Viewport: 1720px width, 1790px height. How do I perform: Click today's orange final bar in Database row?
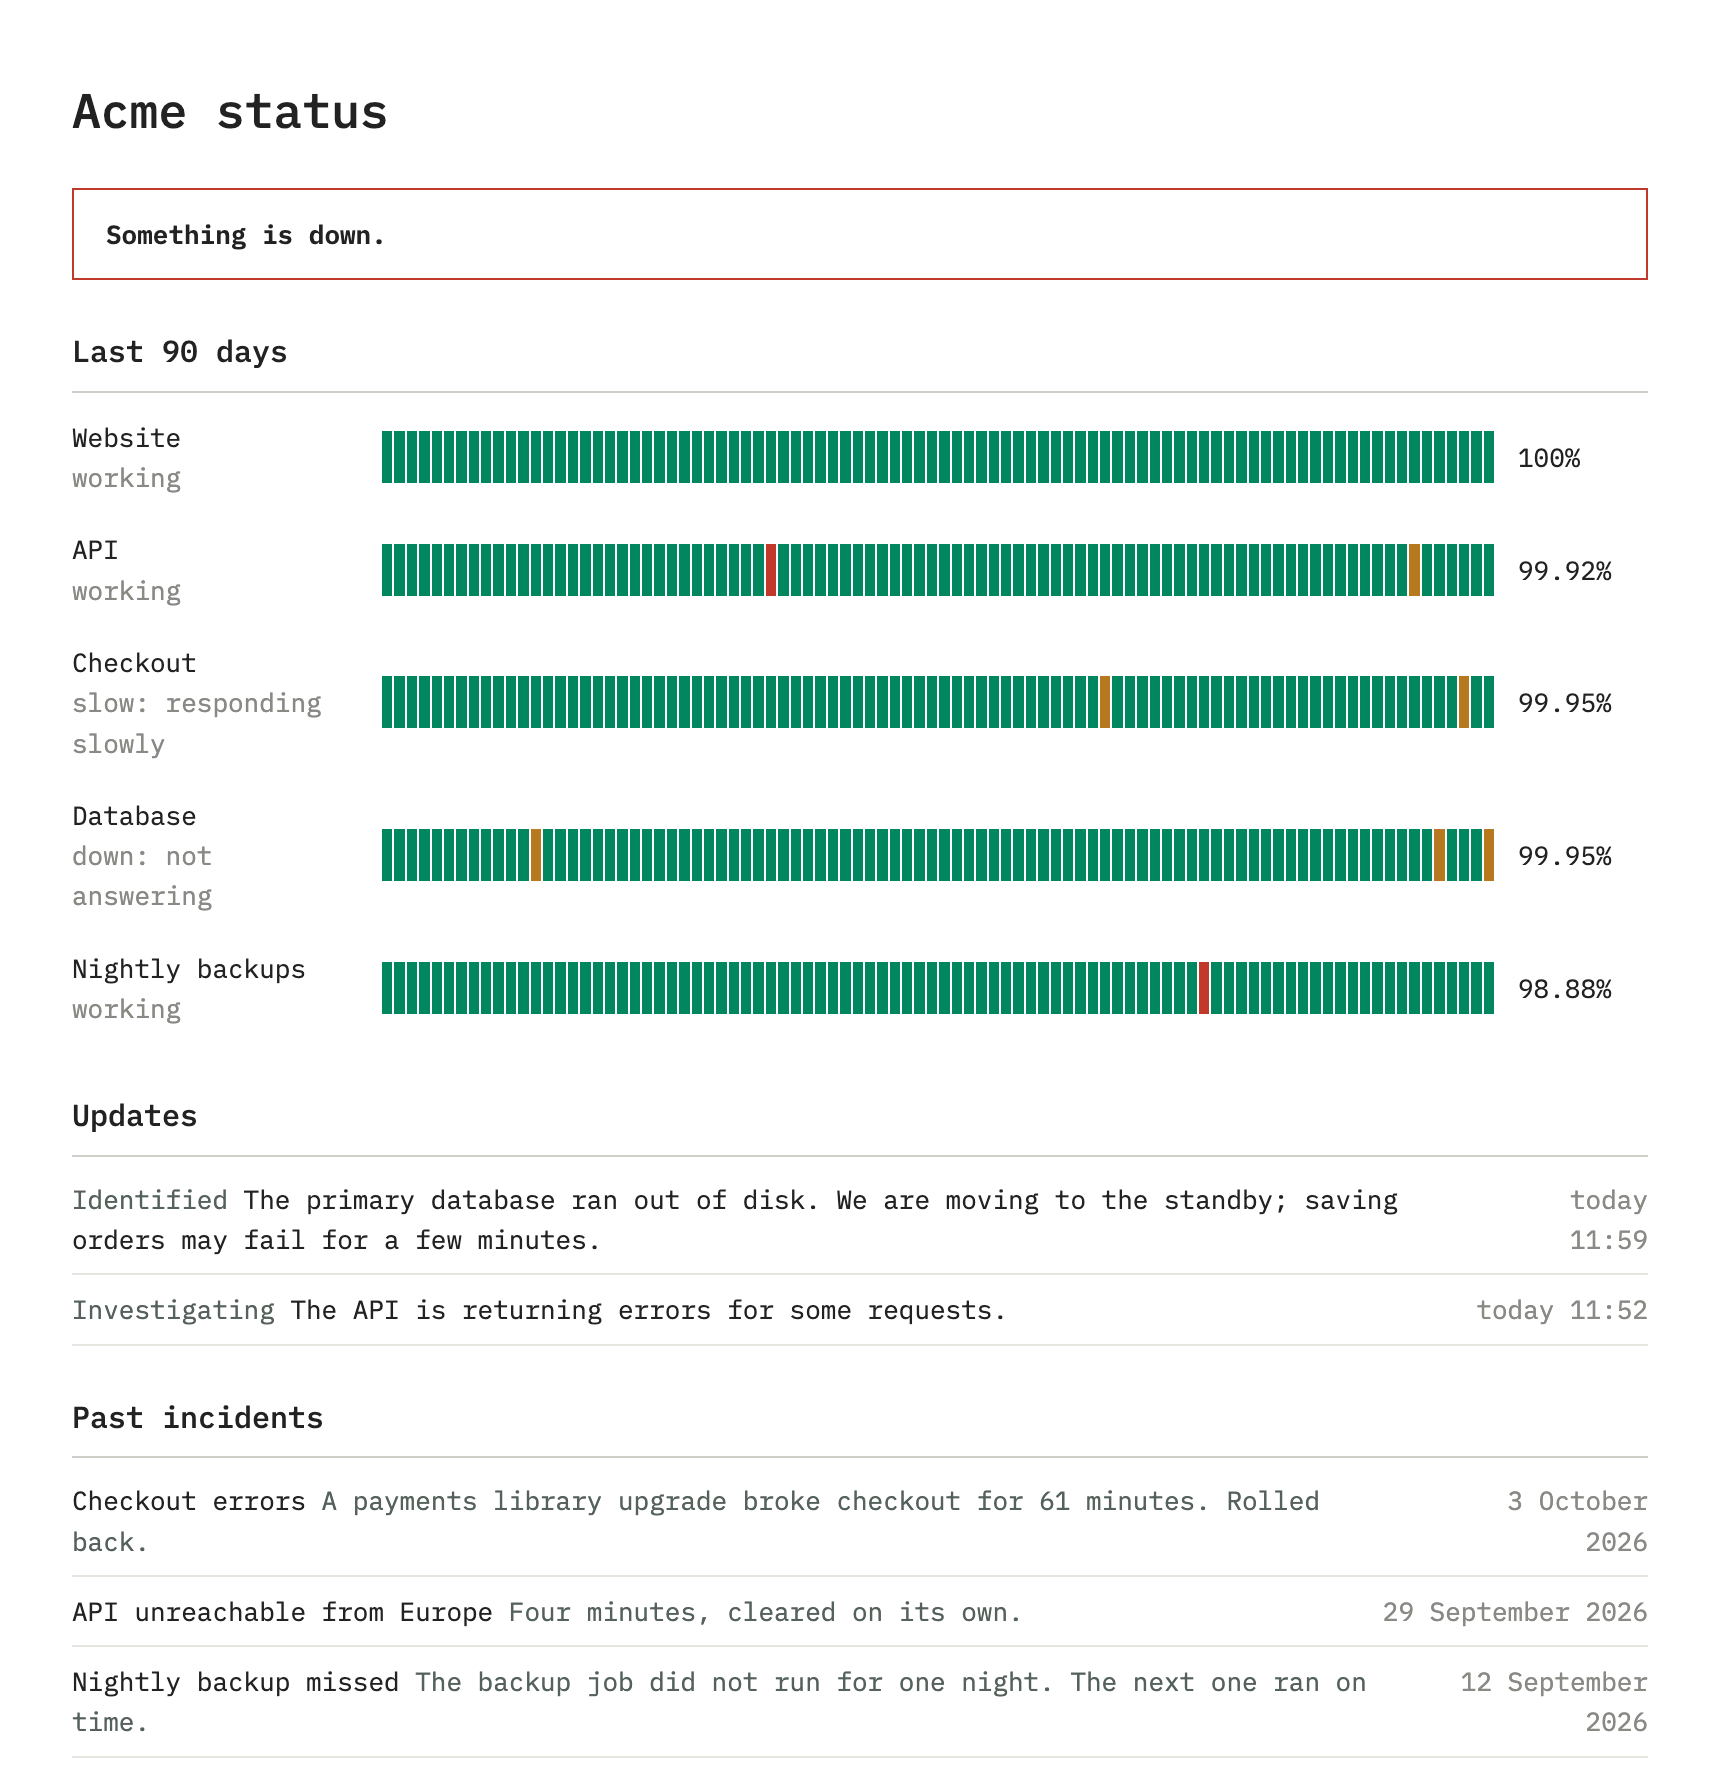pyautogui.click(x=1489, y=855)
